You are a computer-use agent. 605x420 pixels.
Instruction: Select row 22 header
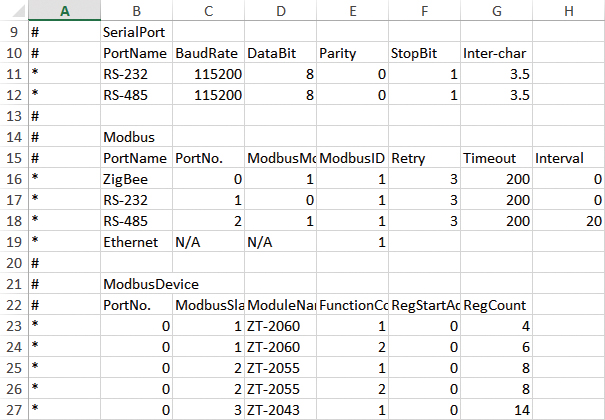click(14, 305)
